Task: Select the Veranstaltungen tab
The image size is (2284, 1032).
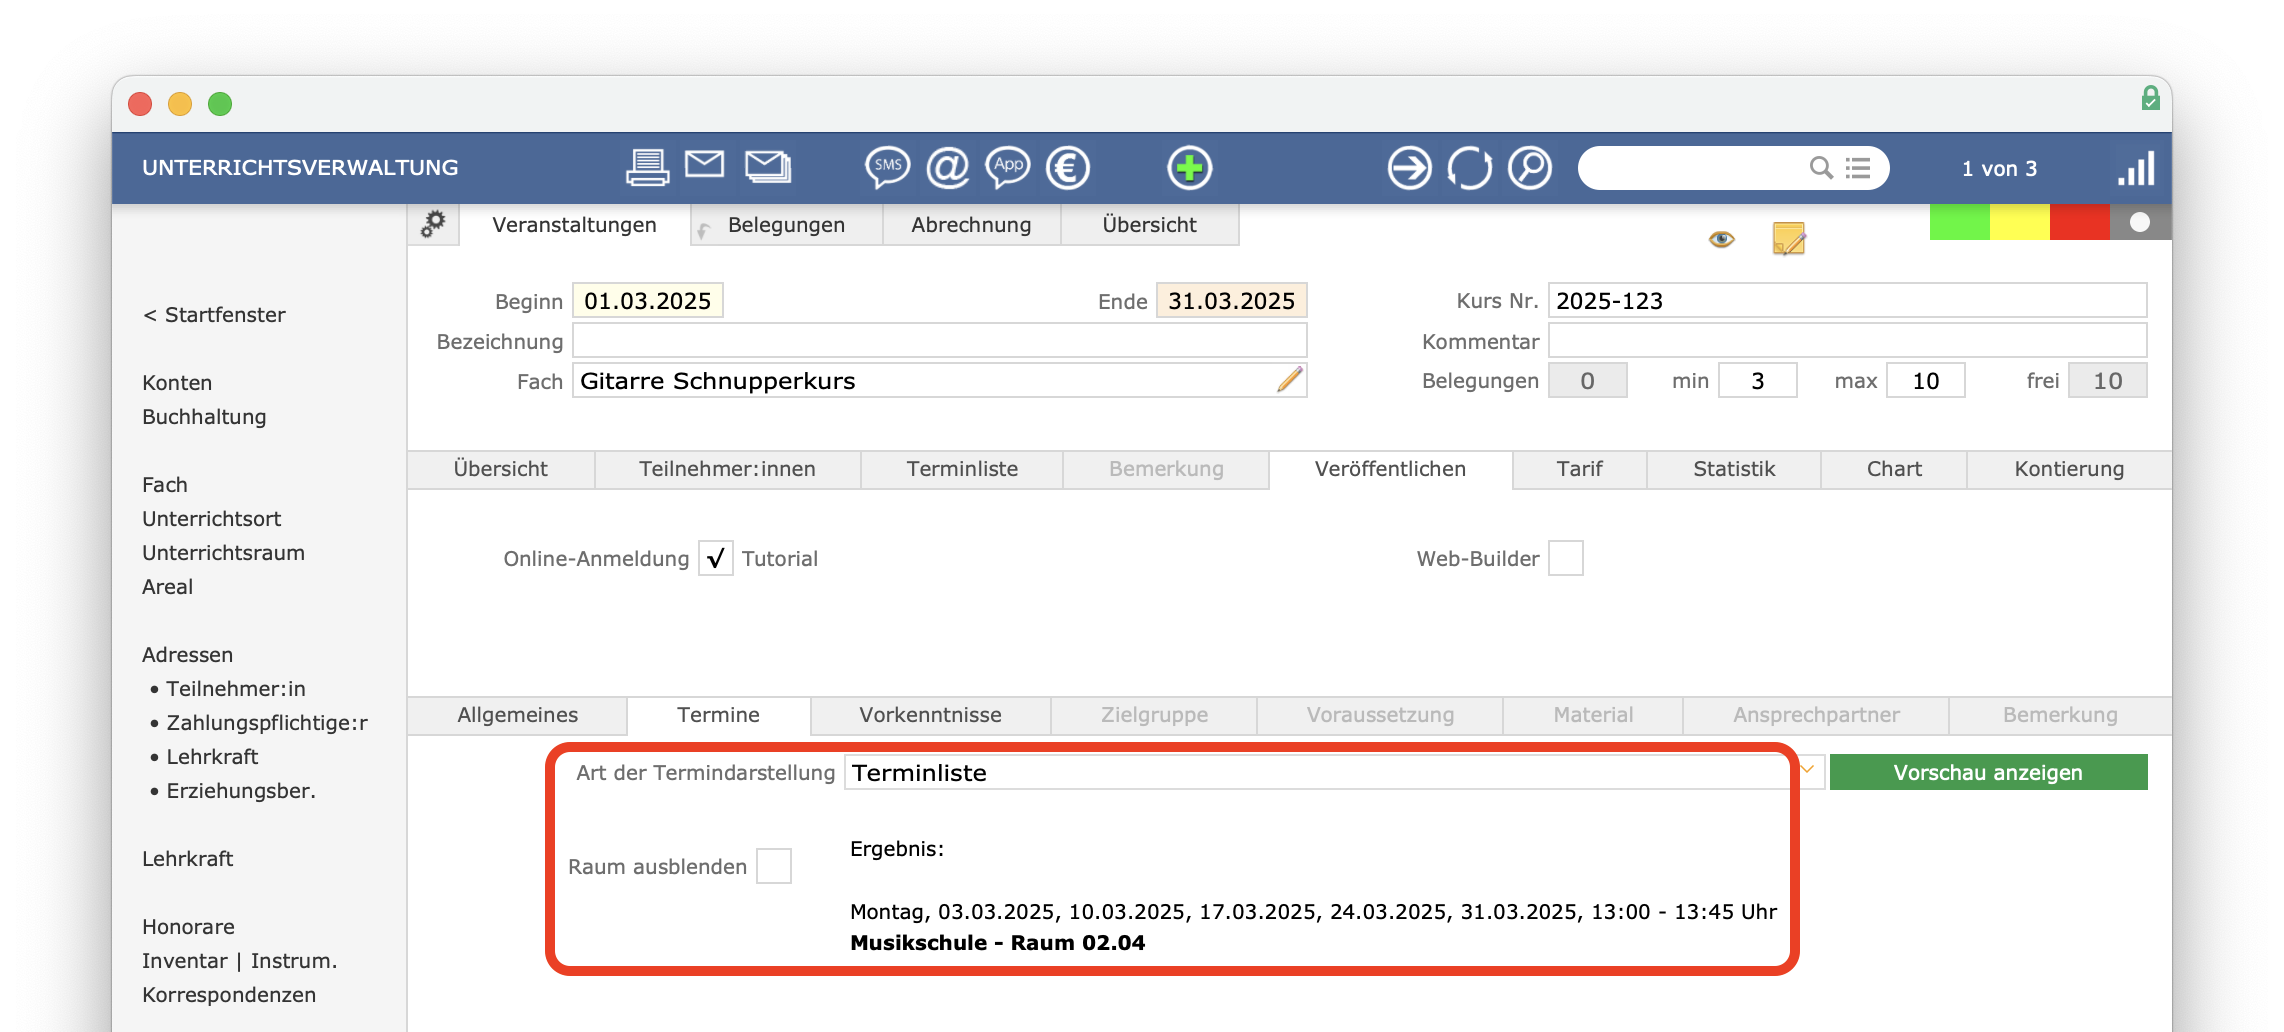Action: [x=574, y=225]
